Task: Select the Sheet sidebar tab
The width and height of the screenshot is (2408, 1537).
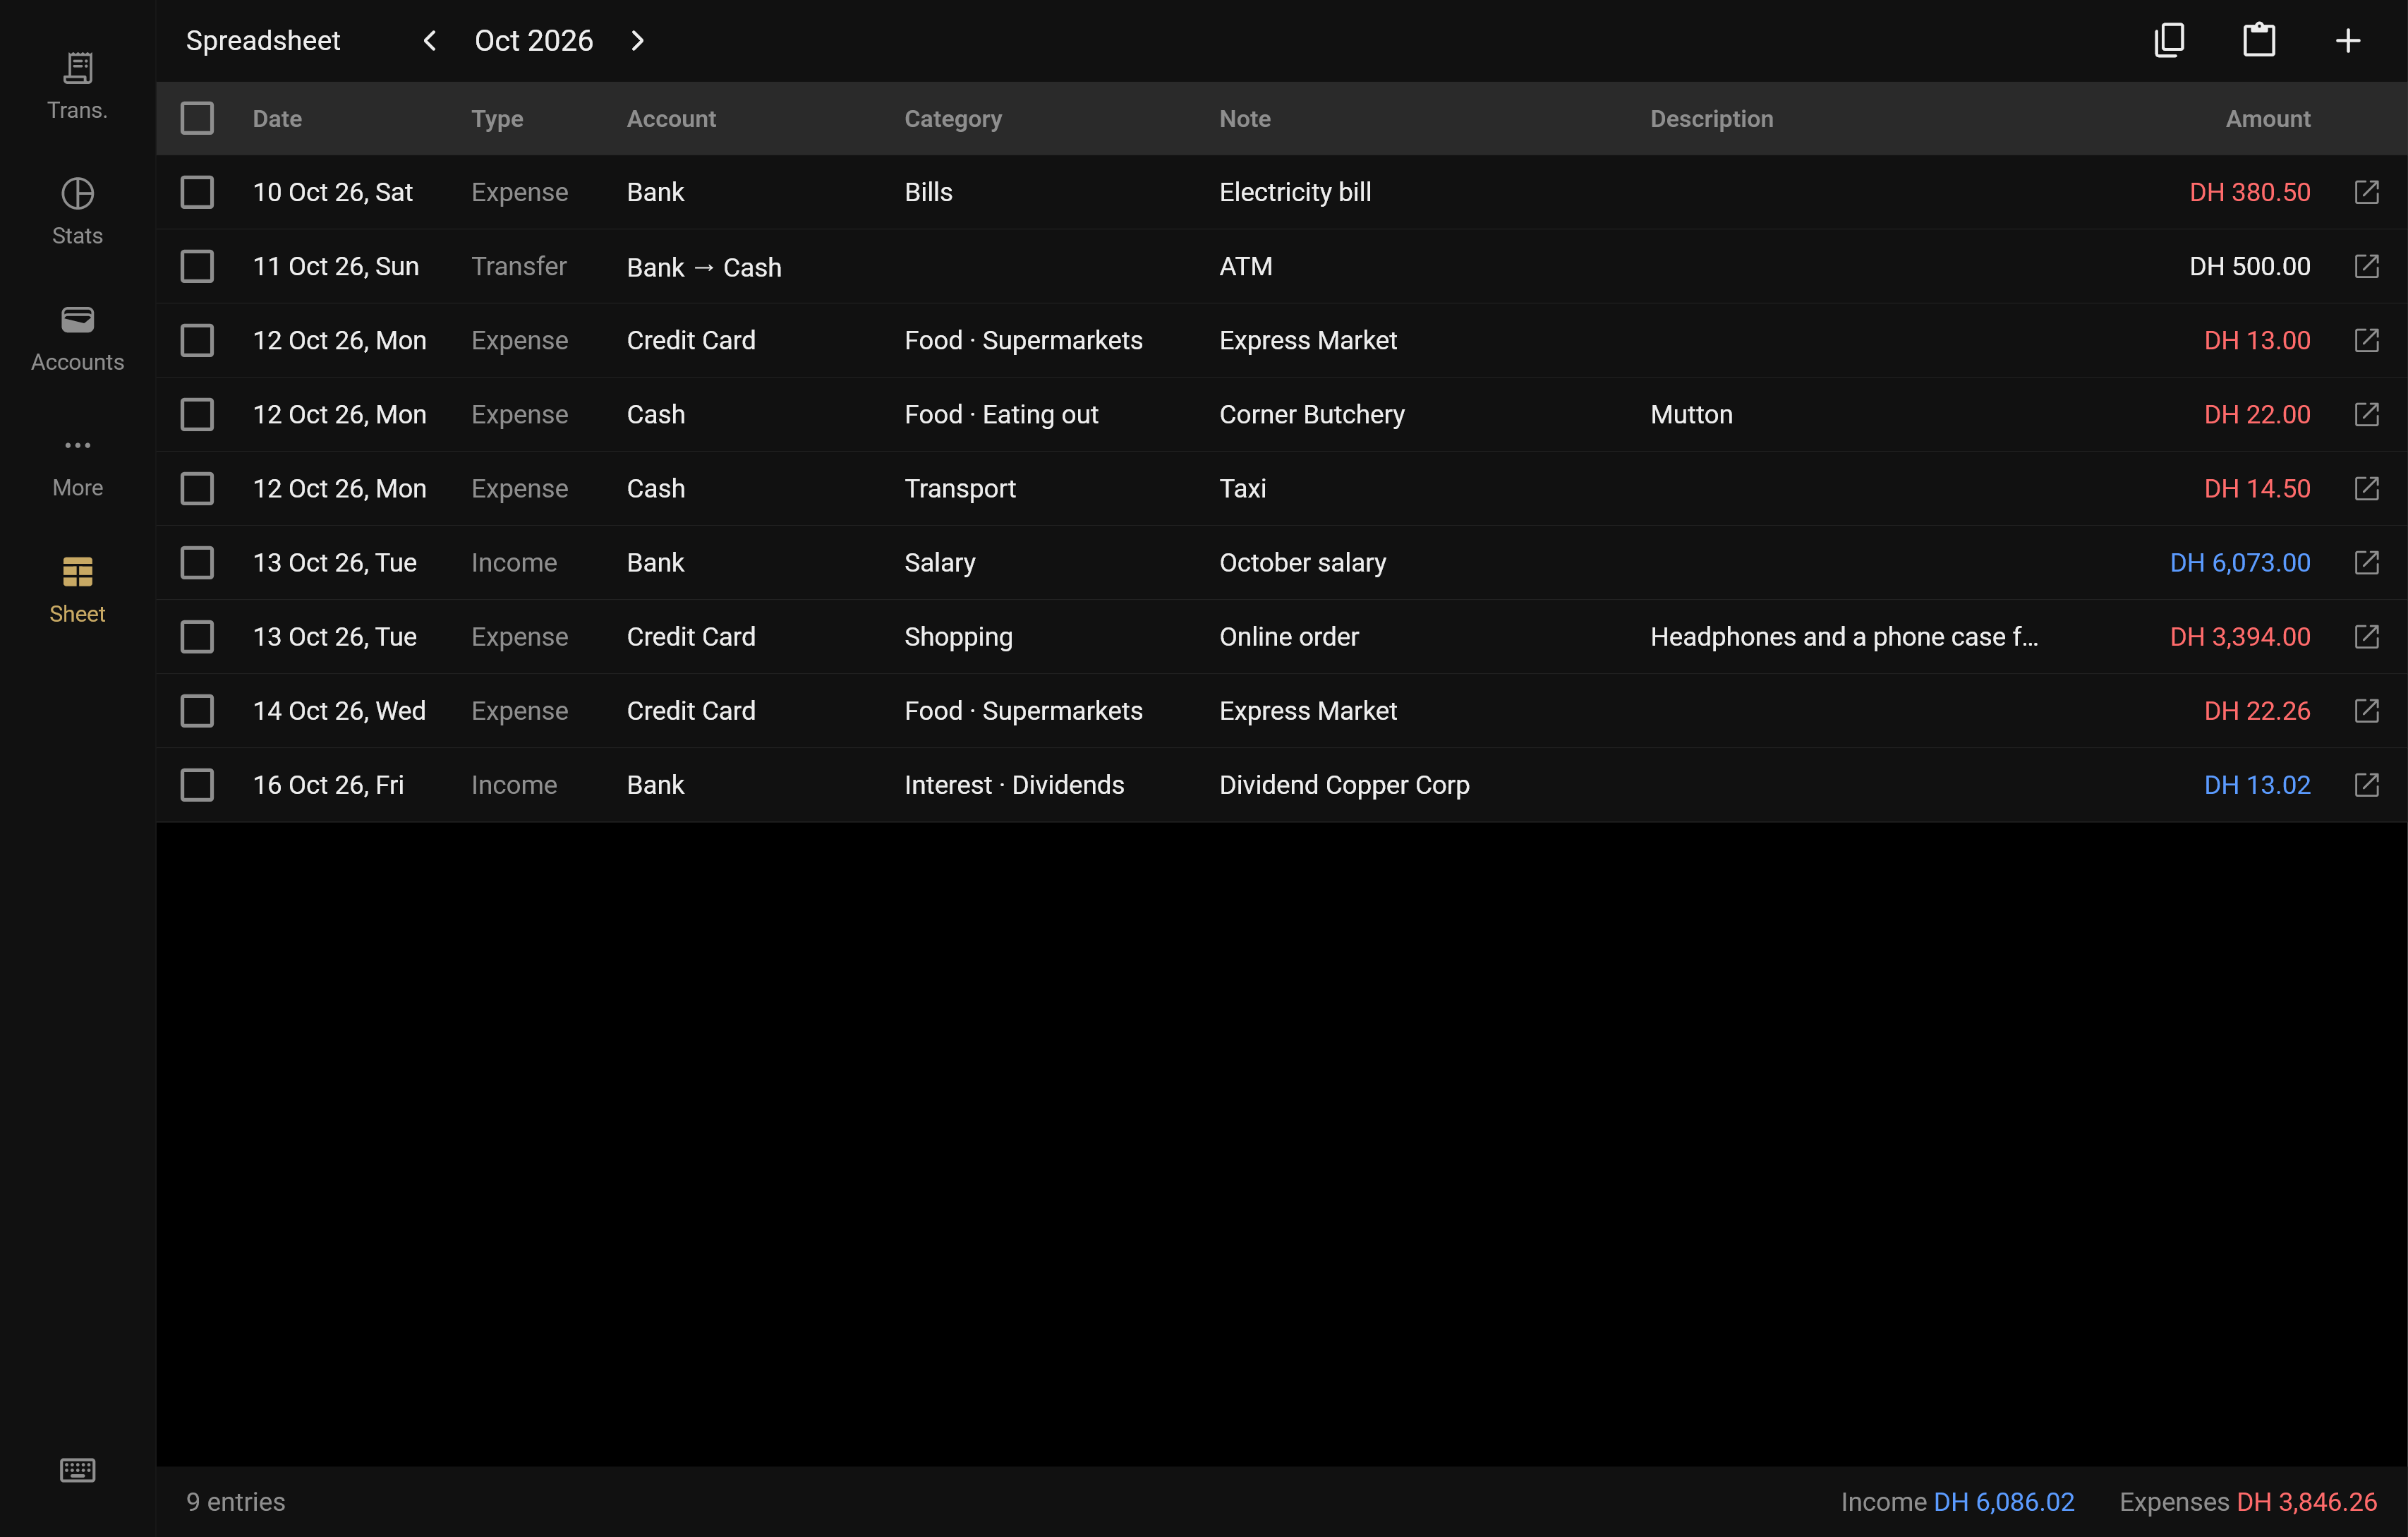Action: 77,590
